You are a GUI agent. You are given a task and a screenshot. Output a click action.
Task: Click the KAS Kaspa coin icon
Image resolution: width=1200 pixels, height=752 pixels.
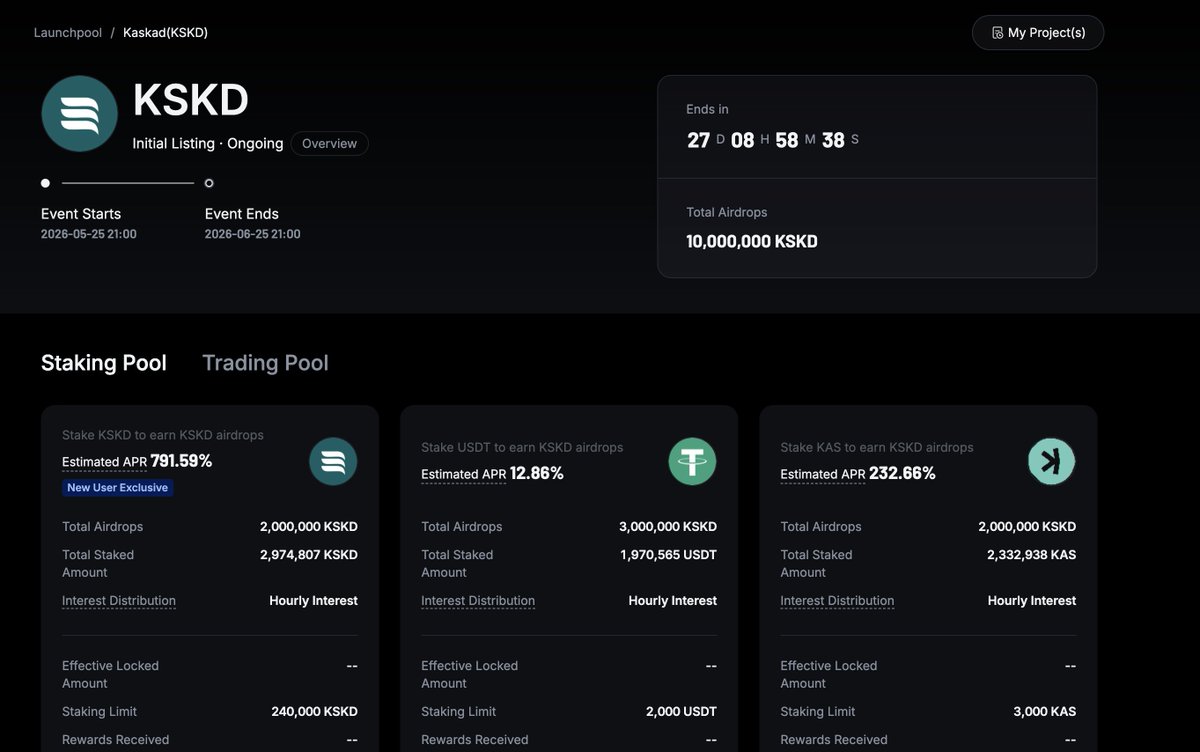(1051, 462)
